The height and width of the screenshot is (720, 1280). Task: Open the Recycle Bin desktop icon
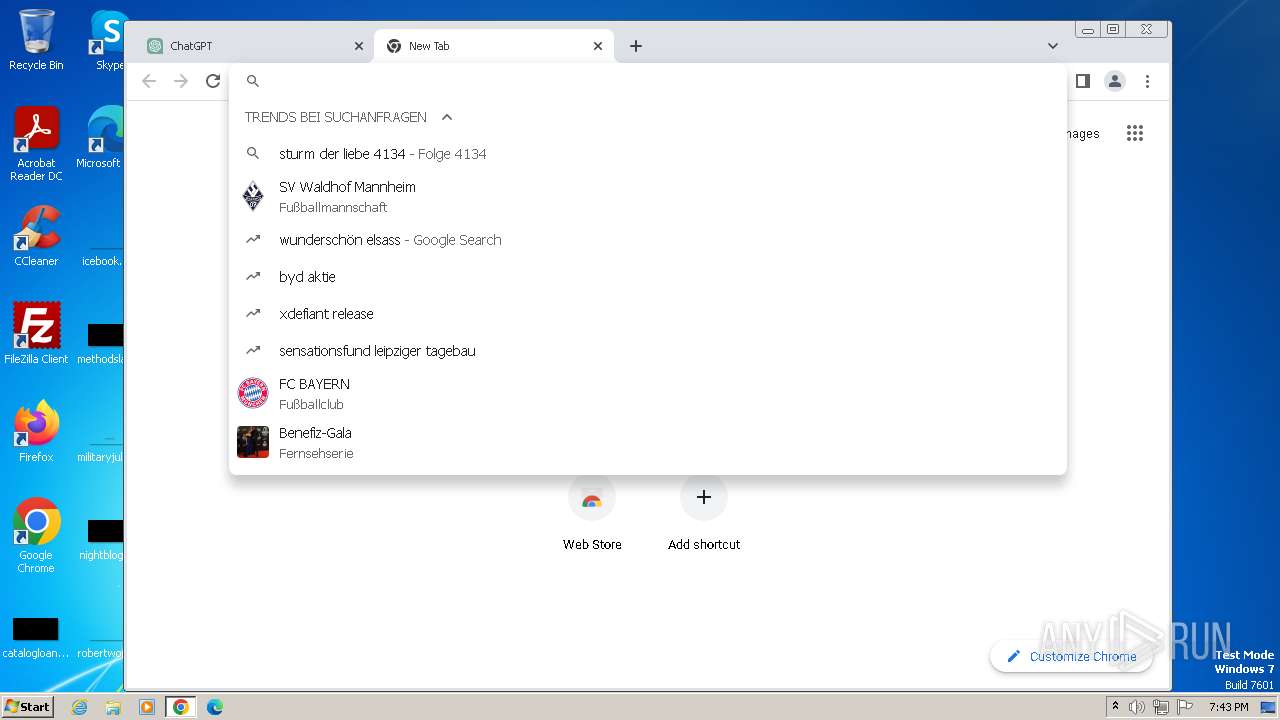pos(36,40)
